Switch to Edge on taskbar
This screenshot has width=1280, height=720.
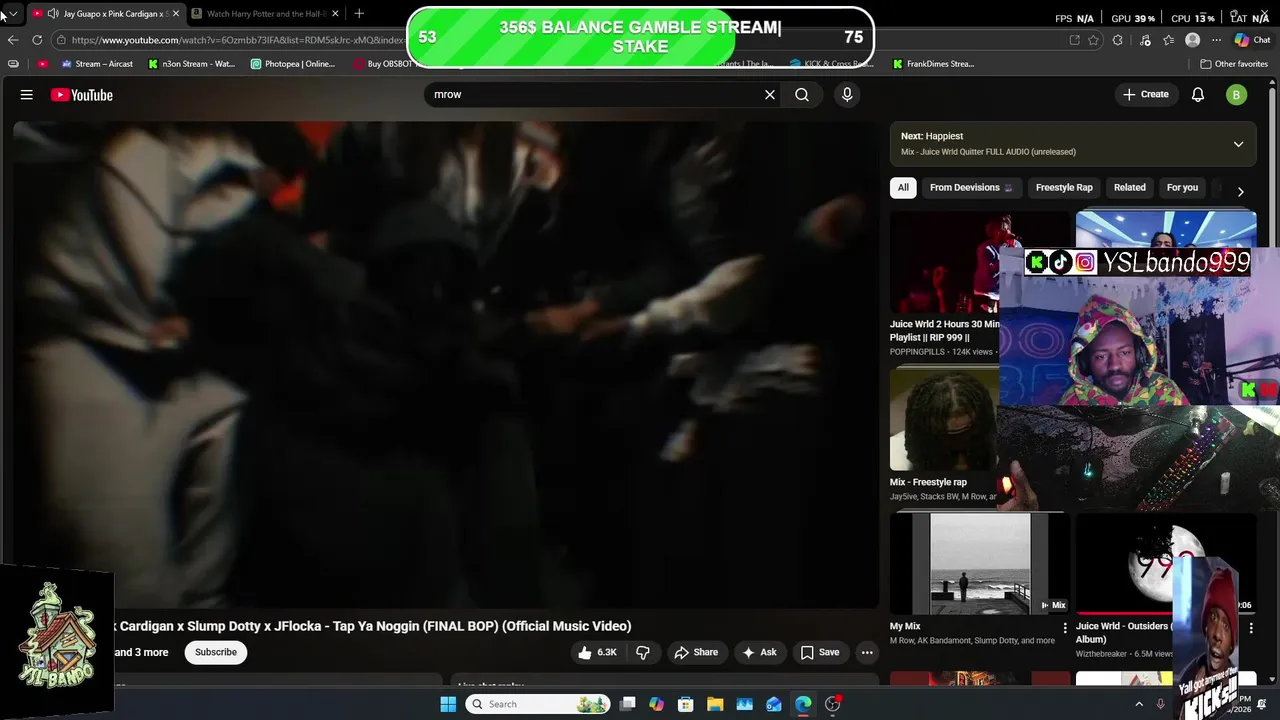point(803,704)
